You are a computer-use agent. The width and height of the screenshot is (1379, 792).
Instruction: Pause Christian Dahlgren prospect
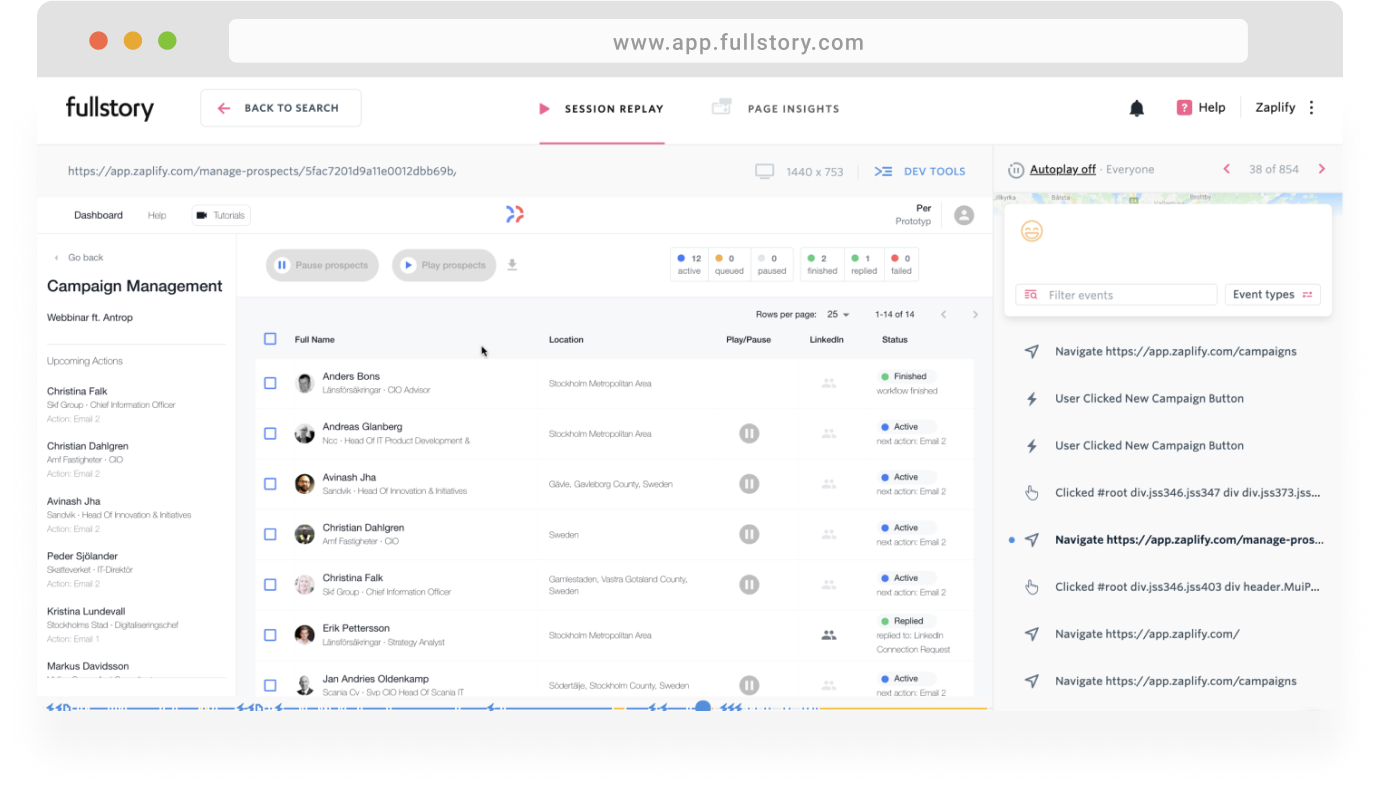click(749, 534)
